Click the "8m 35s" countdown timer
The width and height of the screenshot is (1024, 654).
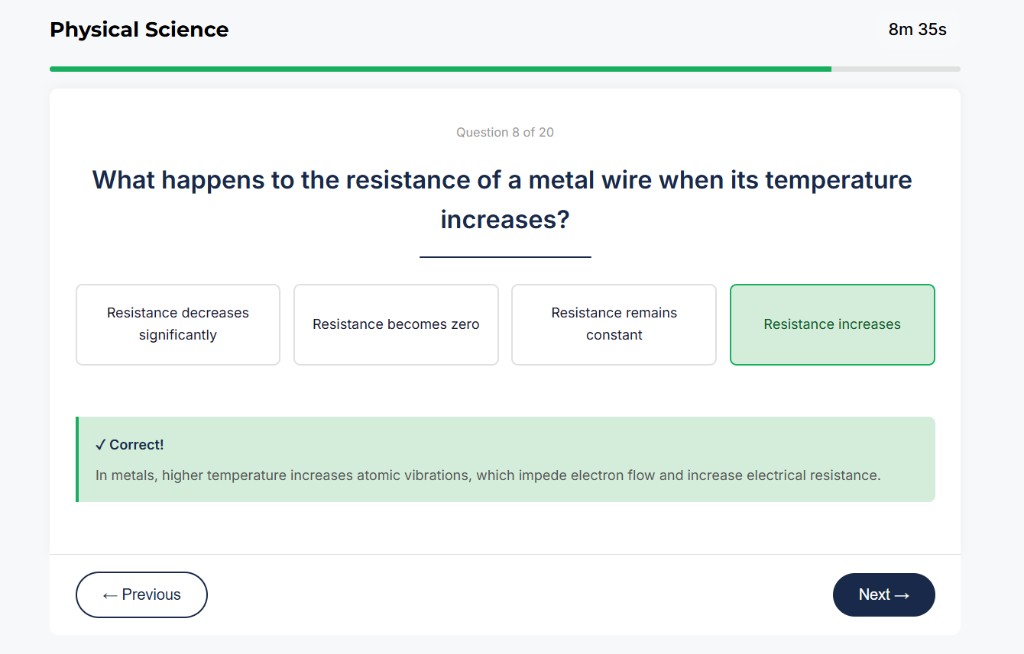coord(915,30)
